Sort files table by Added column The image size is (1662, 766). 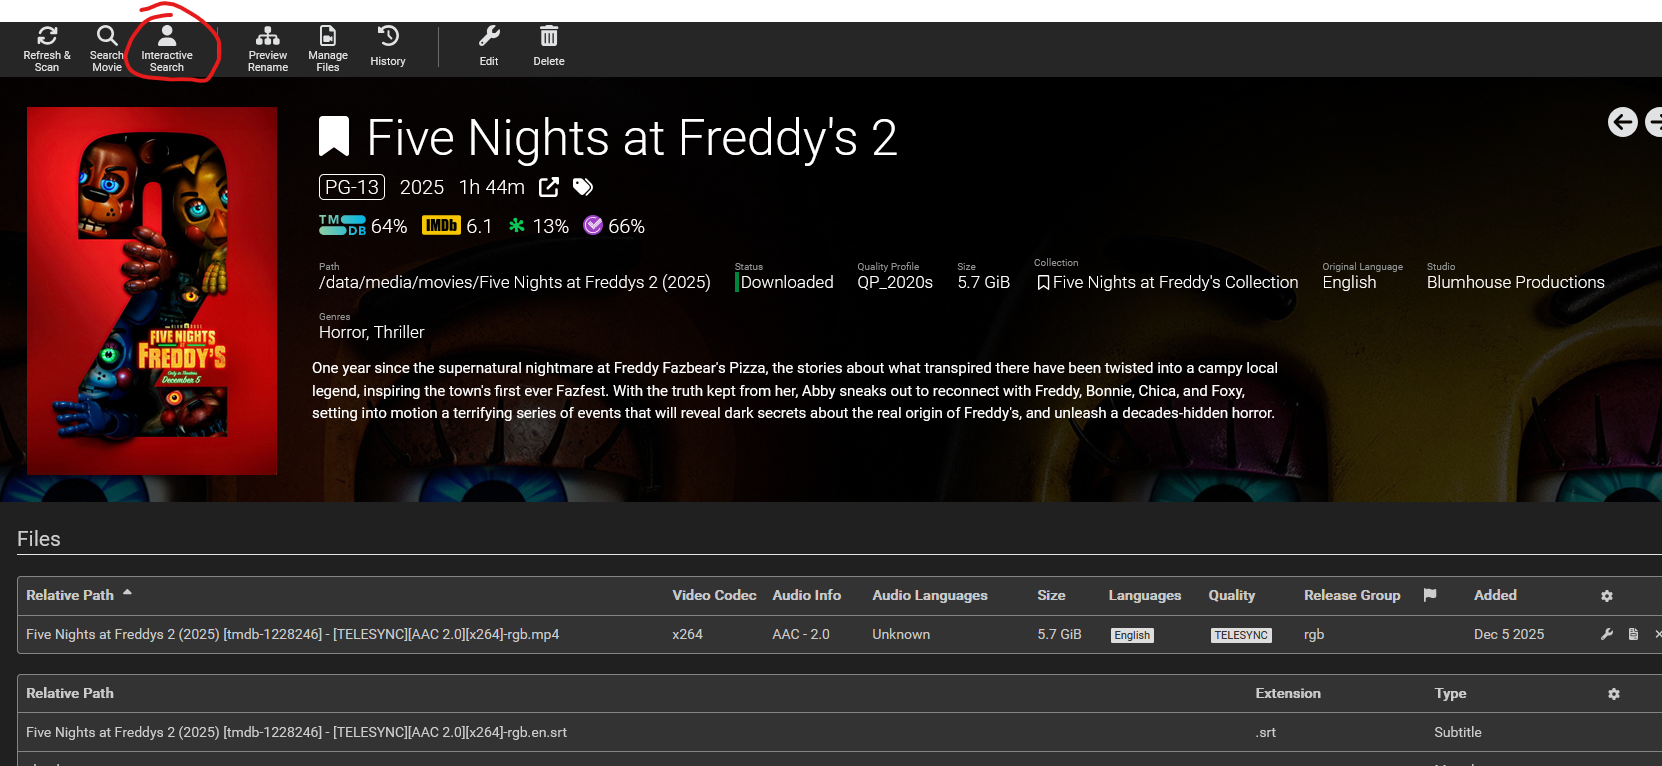[x=1495, y=595]
